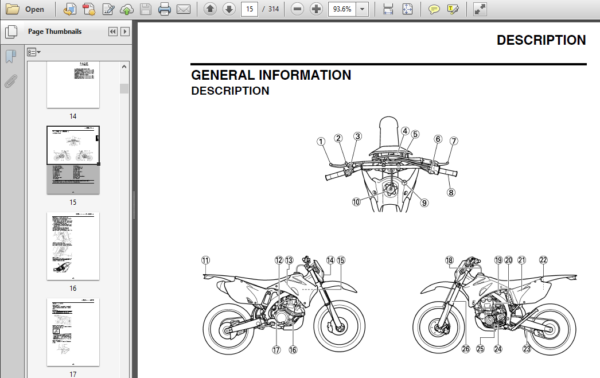Viewport: 600px width, 378px height.
Task: Show the Bookmarks panel
Action: 11,57
